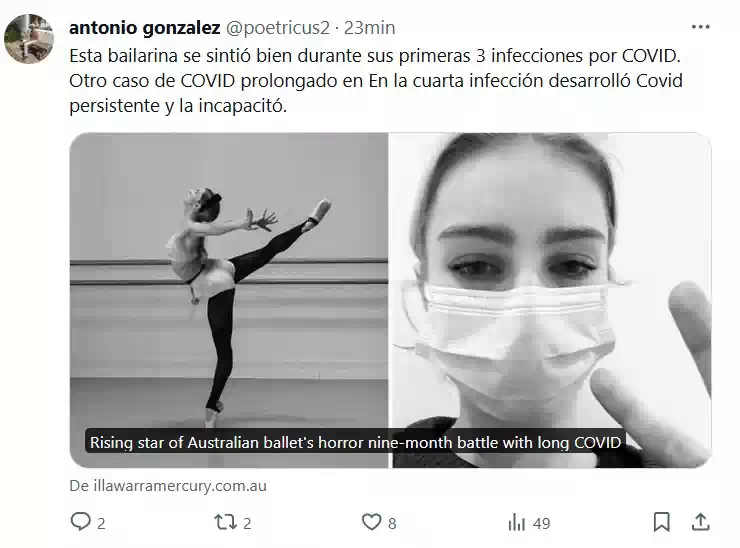The width and height of the screenshot is (740, 548).
Task: Open the three-dot more options menu
Action: click(700, 27)
